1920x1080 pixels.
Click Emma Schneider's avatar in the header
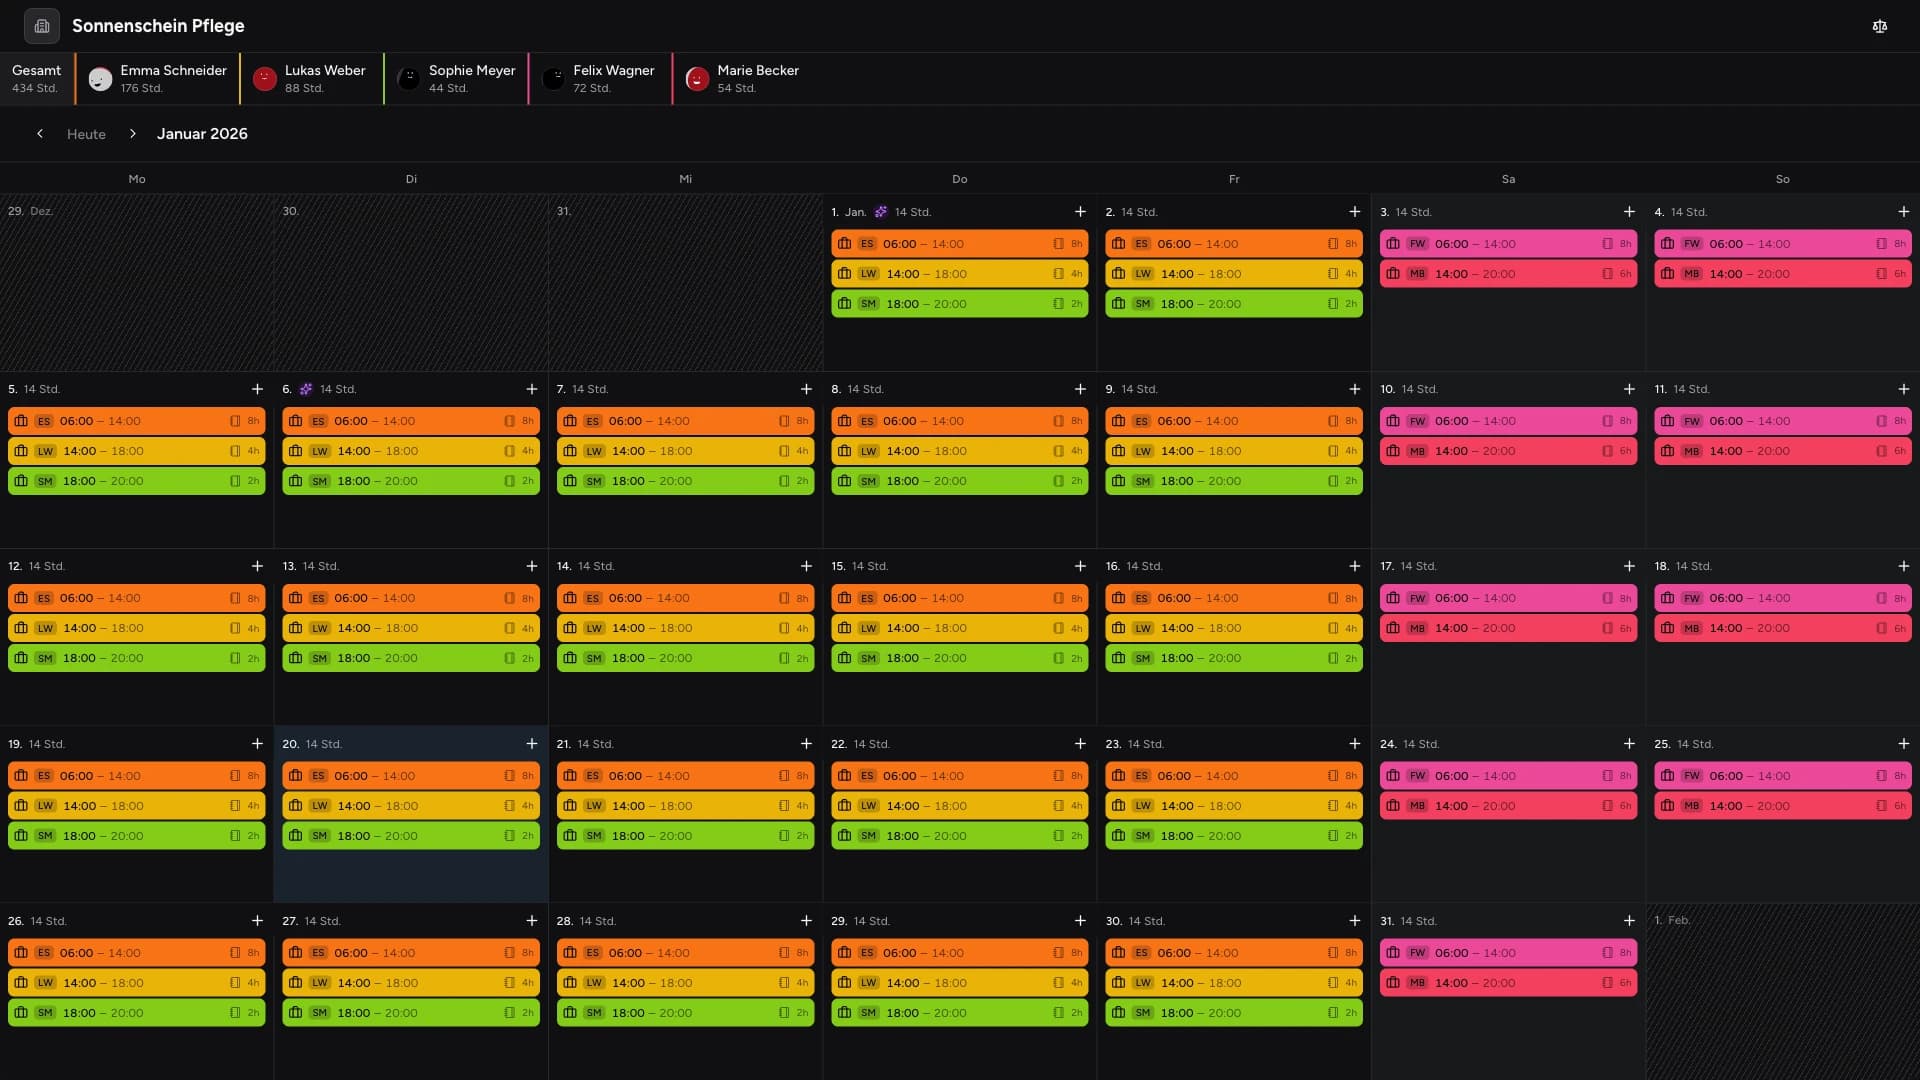coord(99,79)
